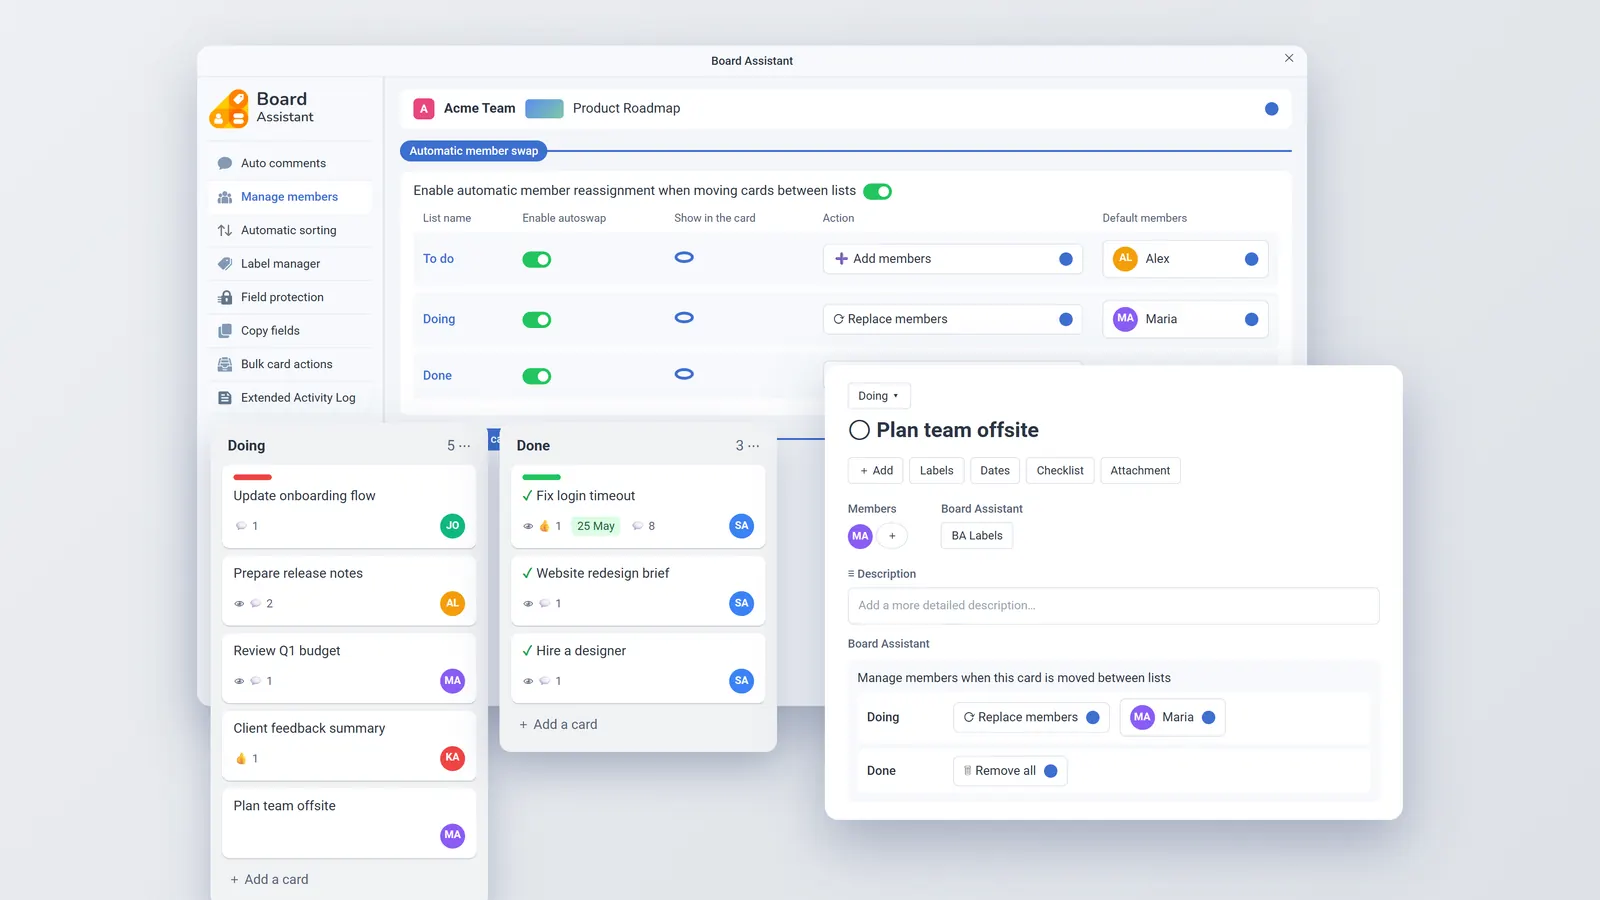Open the Label manager section

(290, 264)
